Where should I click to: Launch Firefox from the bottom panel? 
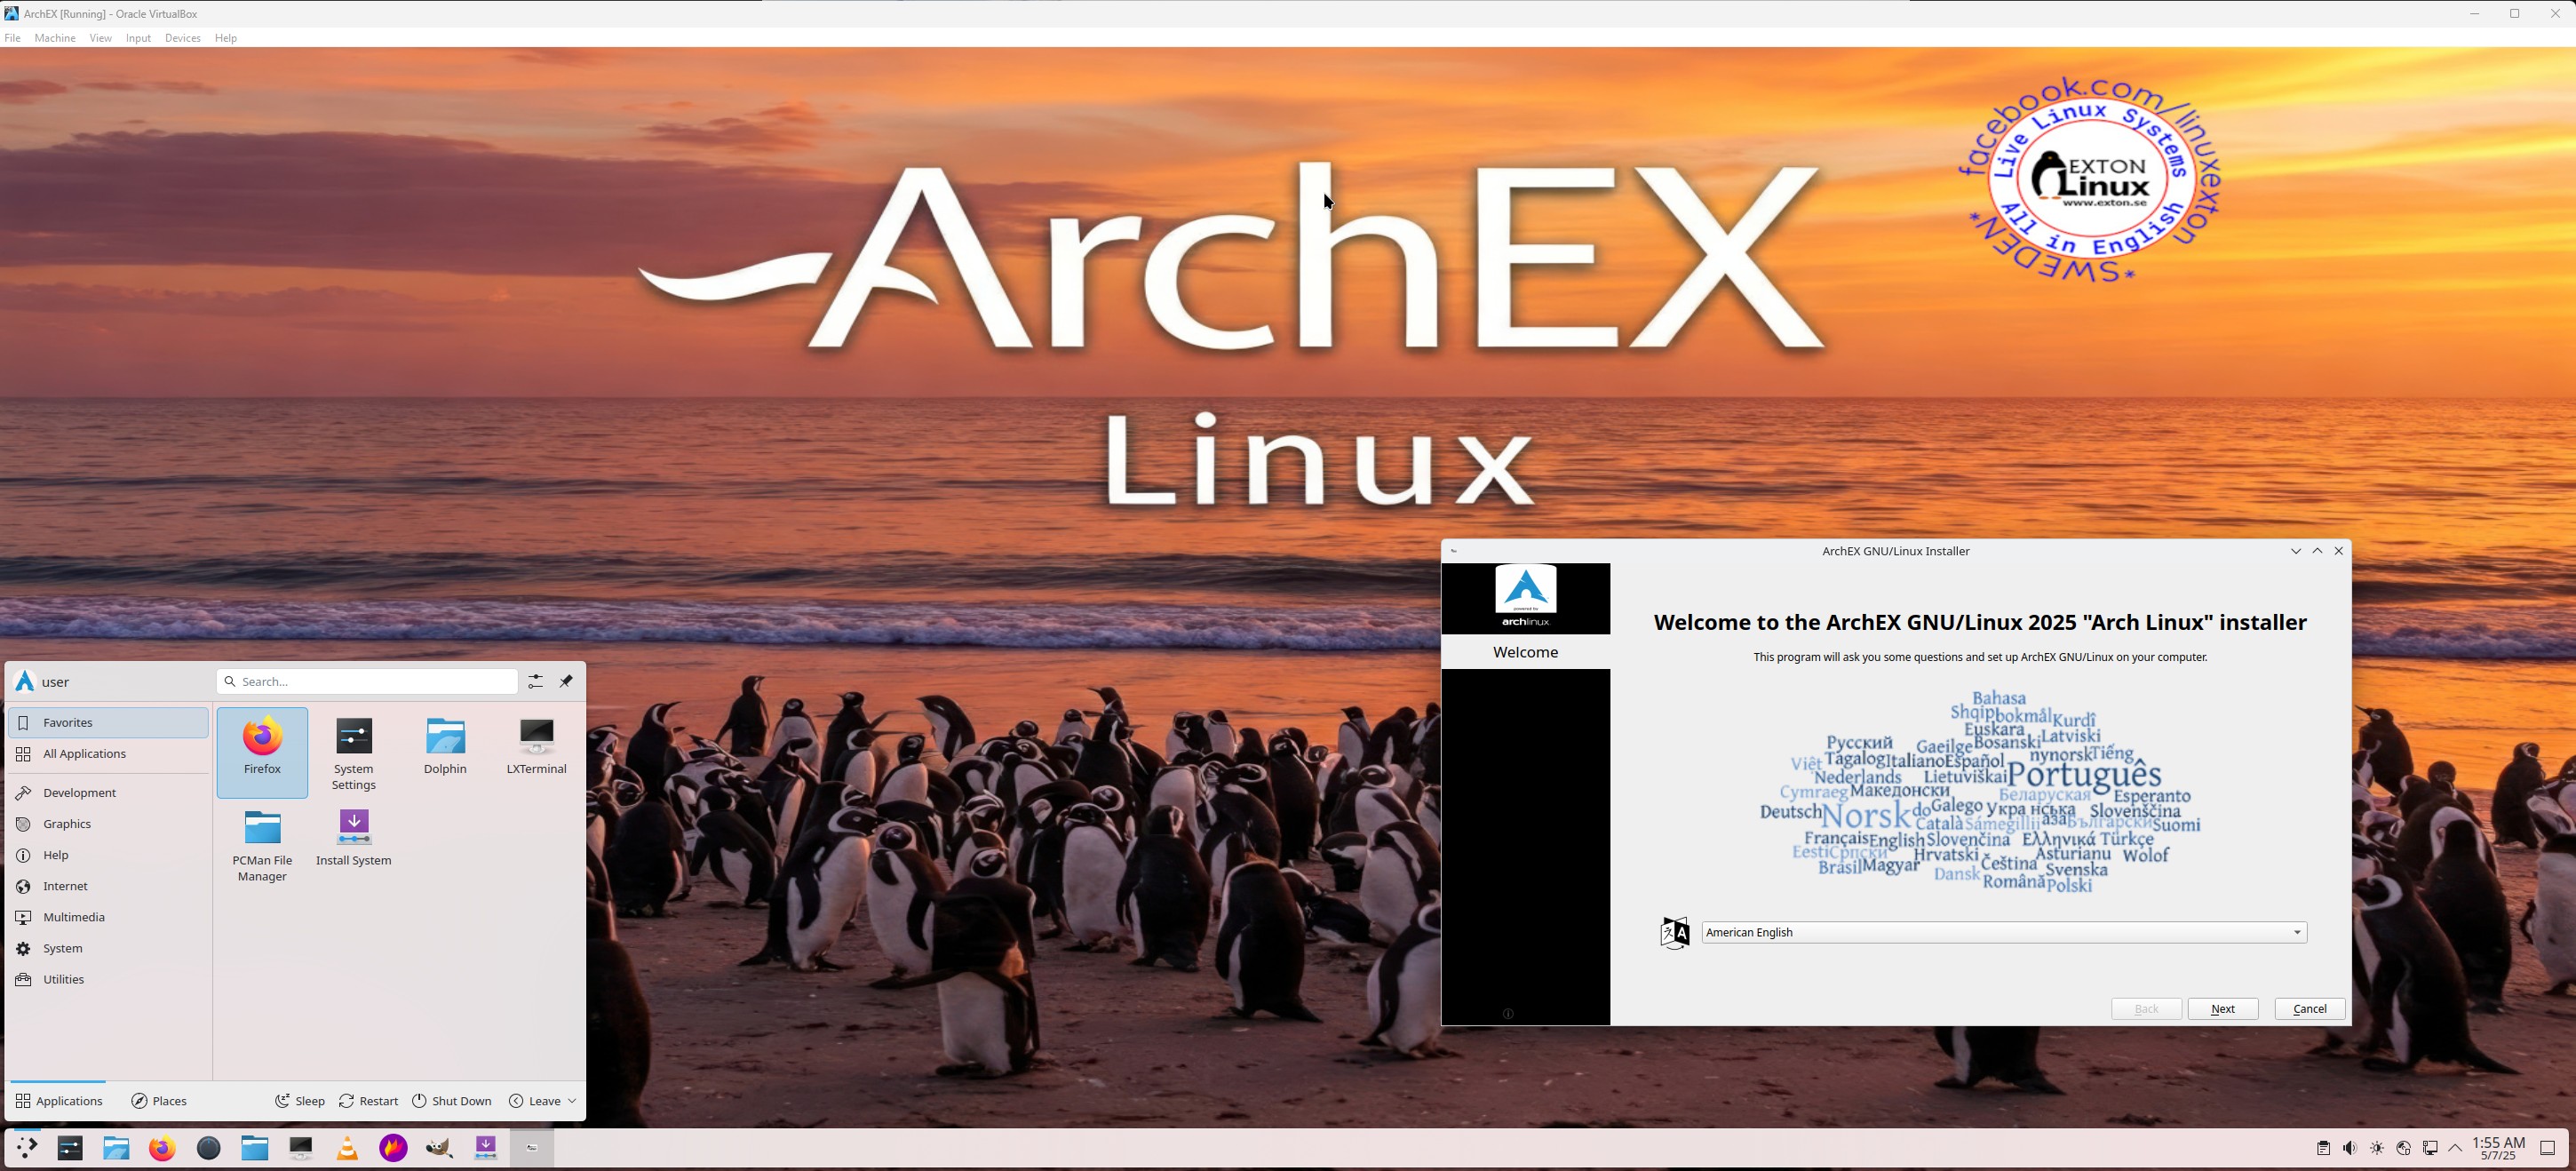point(163,1148)
